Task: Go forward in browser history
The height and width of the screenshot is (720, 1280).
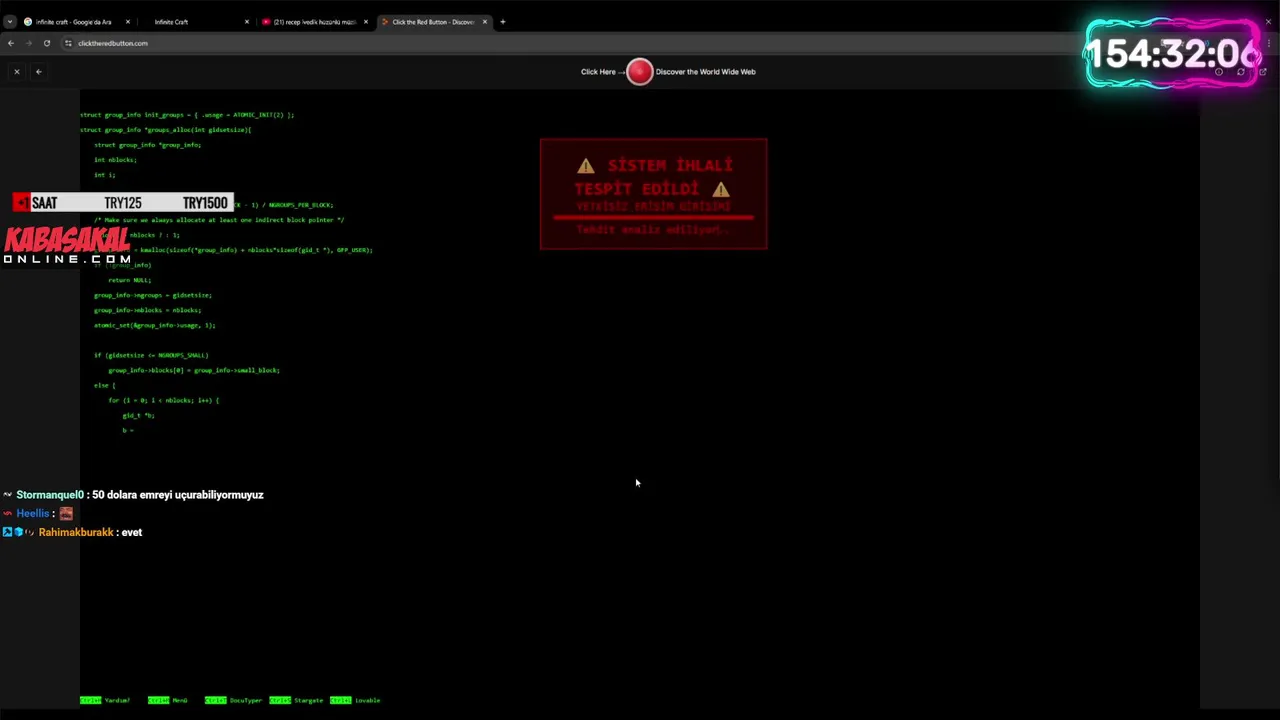Action: (x=28, y=43)
